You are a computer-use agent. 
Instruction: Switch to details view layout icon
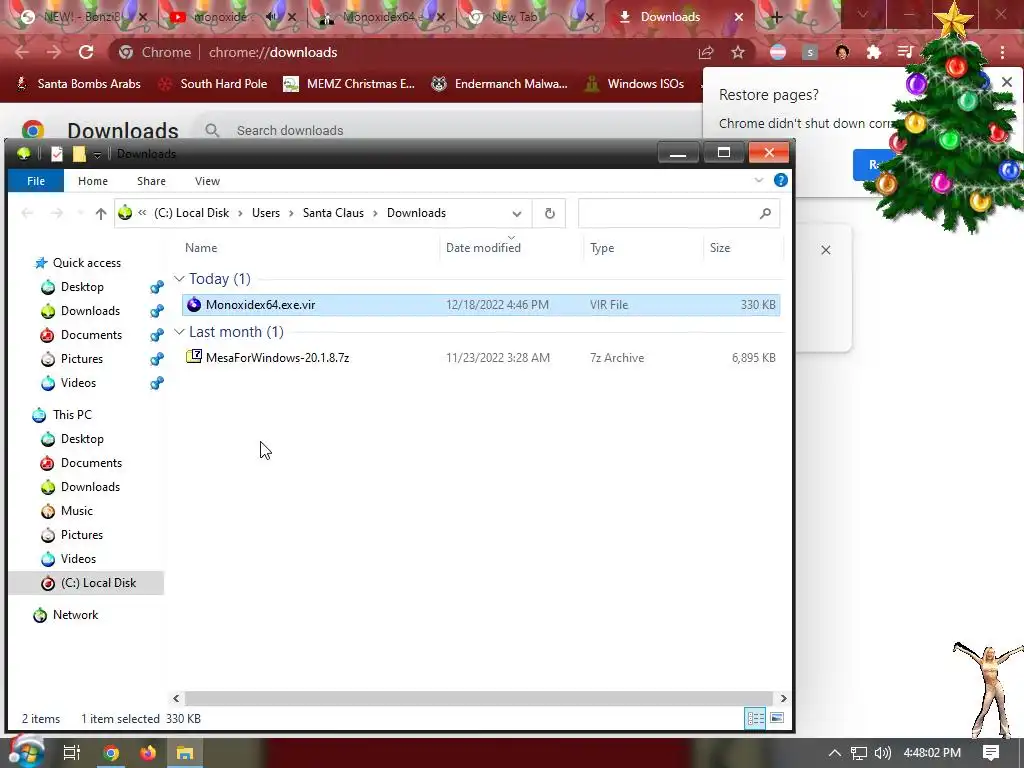(756, 718)
